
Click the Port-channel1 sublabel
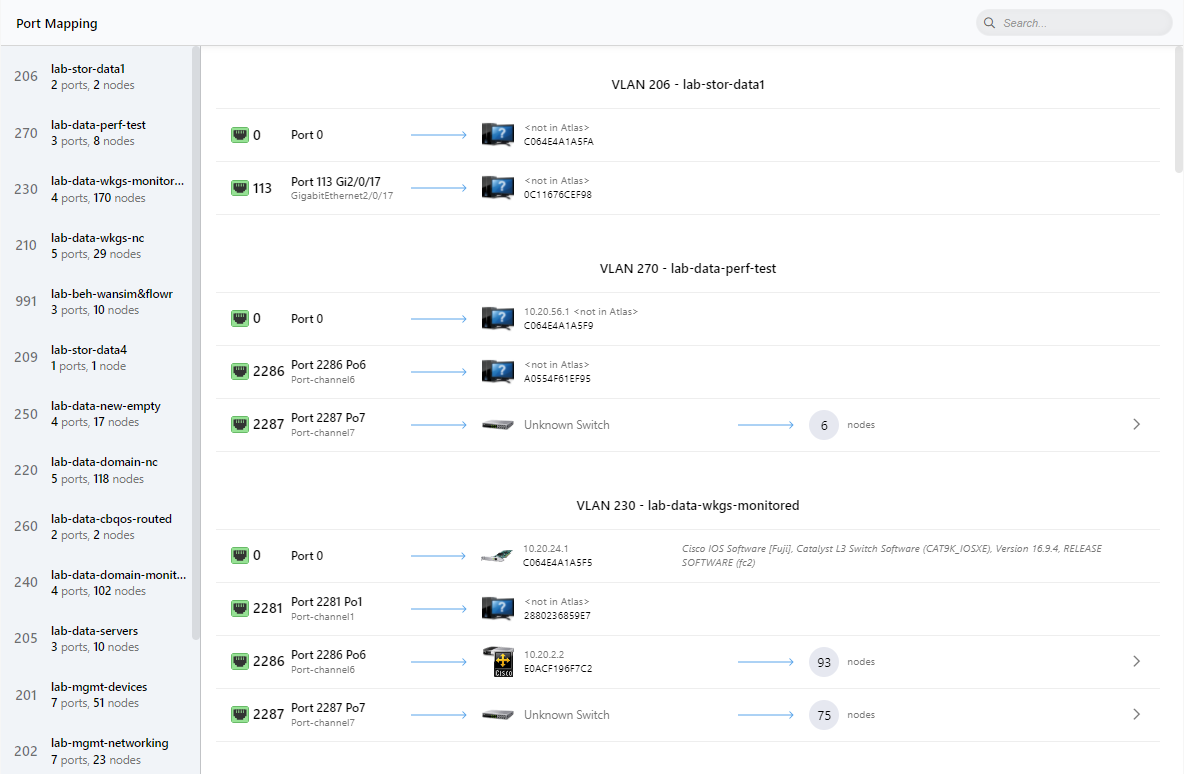[322, 616]
